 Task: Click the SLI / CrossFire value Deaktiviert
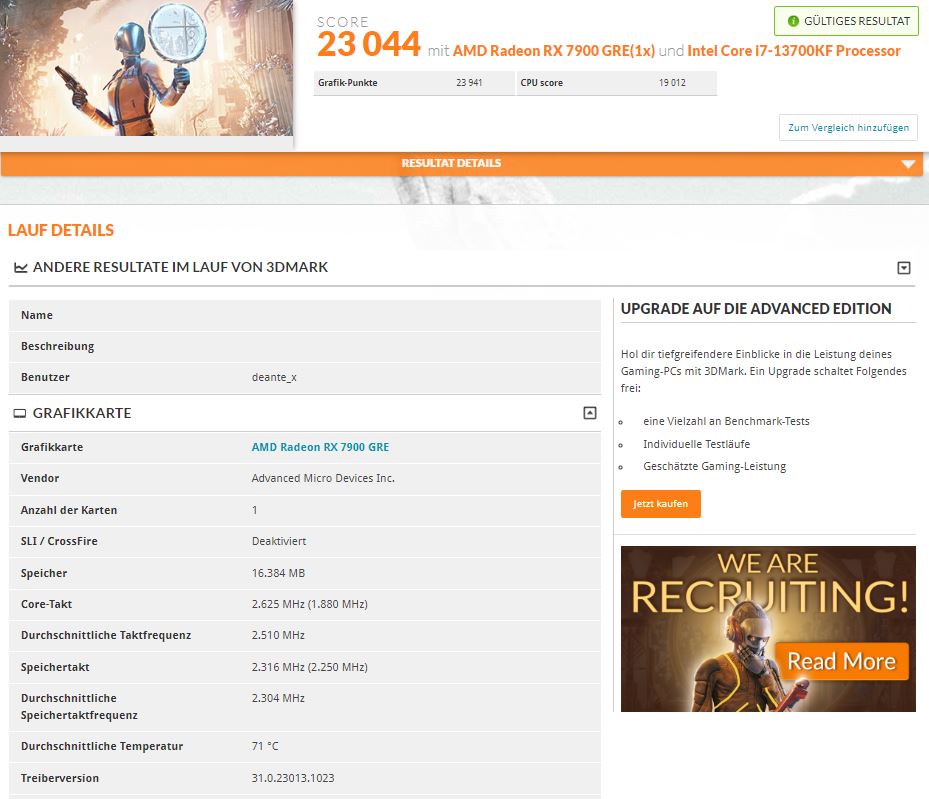tap(278, 541)
